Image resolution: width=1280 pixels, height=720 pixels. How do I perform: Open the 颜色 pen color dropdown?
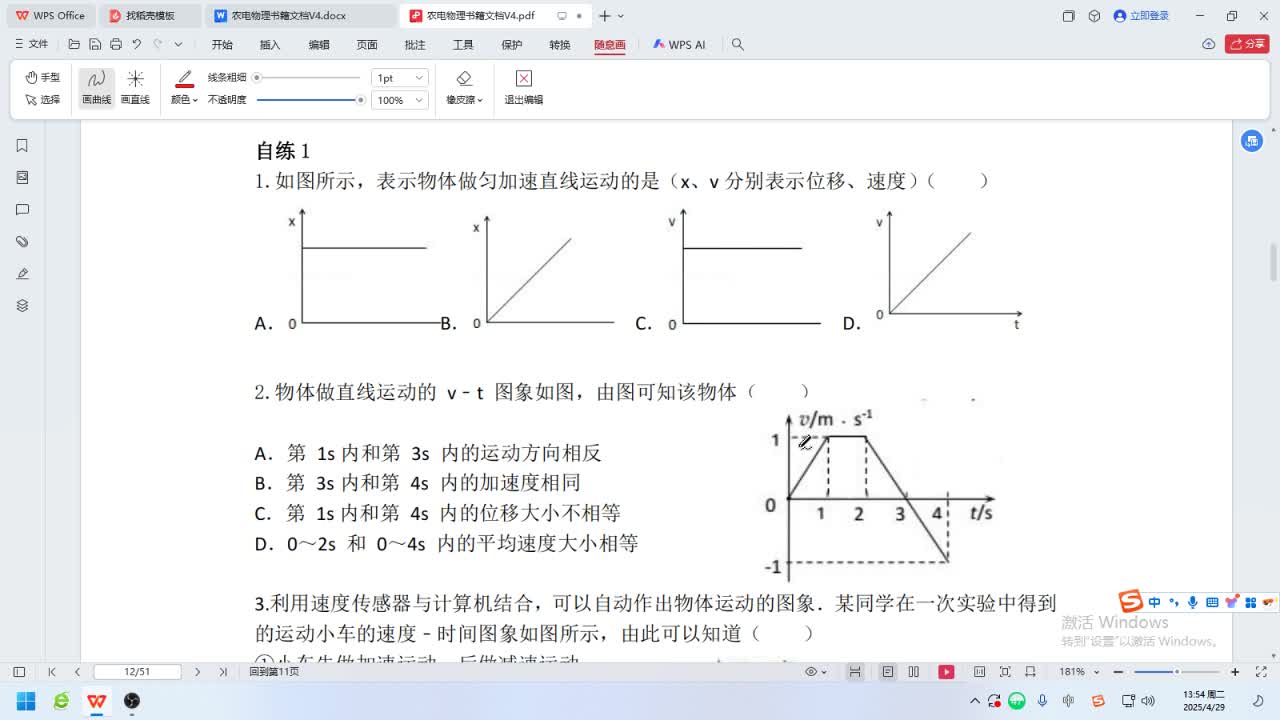tap(184, 100)
